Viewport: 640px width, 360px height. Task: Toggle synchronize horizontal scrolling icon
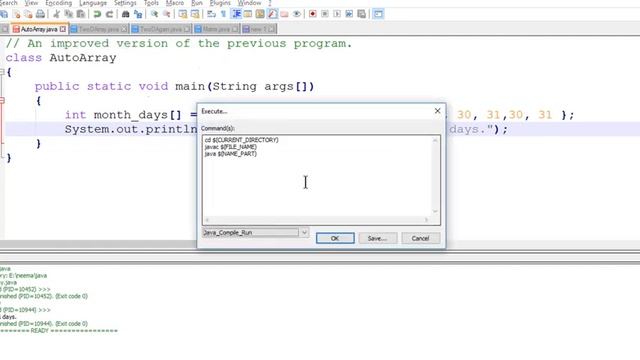click(x=195, y=14)
